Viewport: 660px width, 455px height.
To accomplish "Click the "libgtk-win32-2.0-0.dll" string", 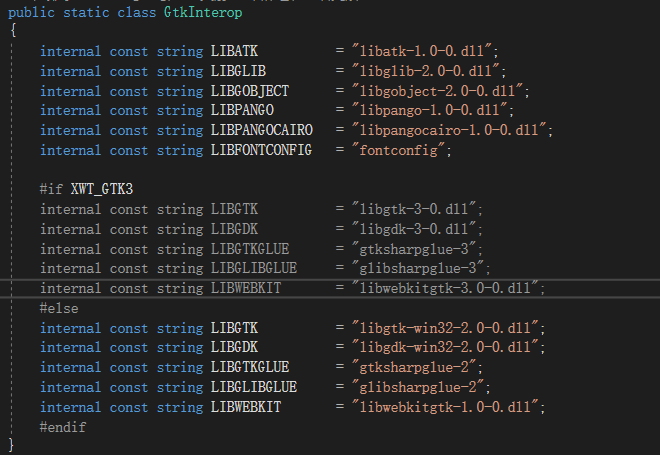I will tap(446, 328).
